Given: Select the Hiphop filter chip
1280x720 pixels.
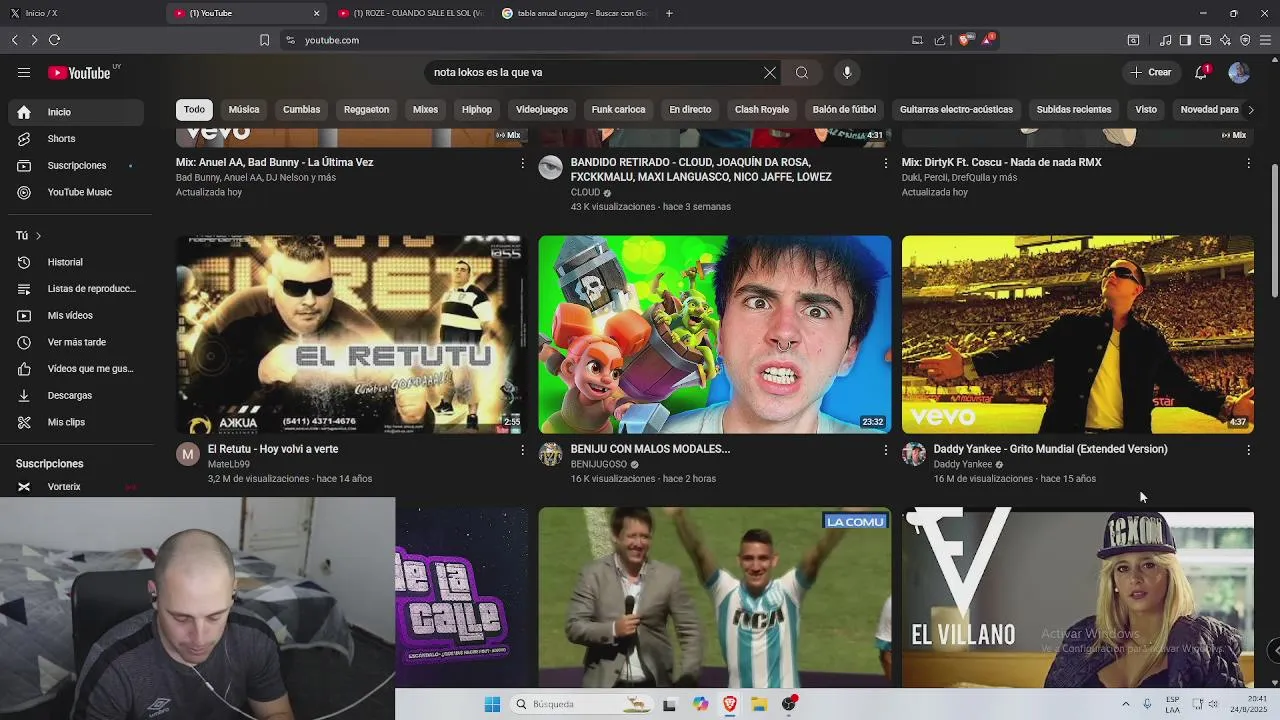Looking at the screenshot, I should coord(477,110).
